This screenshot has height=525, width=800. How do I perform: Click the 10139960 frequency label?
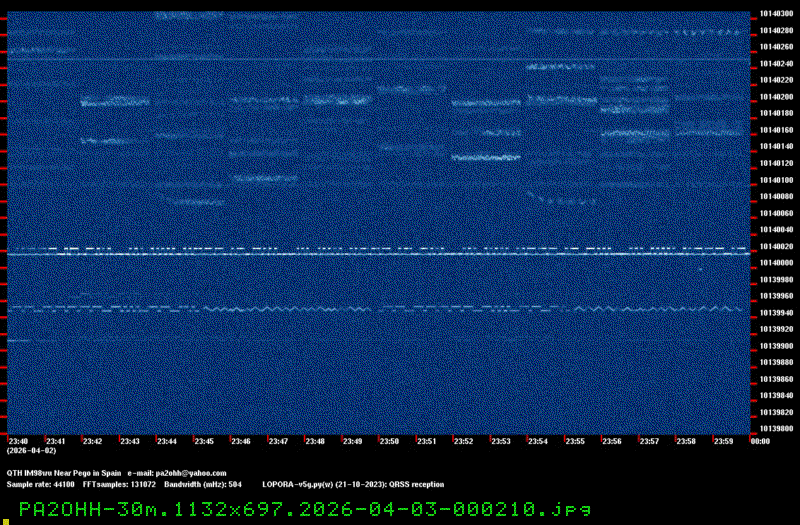tap(777, 296)
